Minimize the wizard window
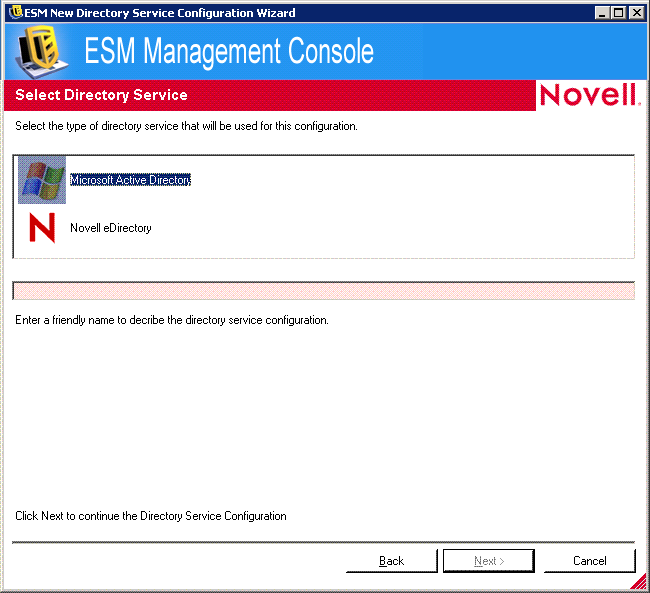650x593 pixels. (x=602, y=13)
